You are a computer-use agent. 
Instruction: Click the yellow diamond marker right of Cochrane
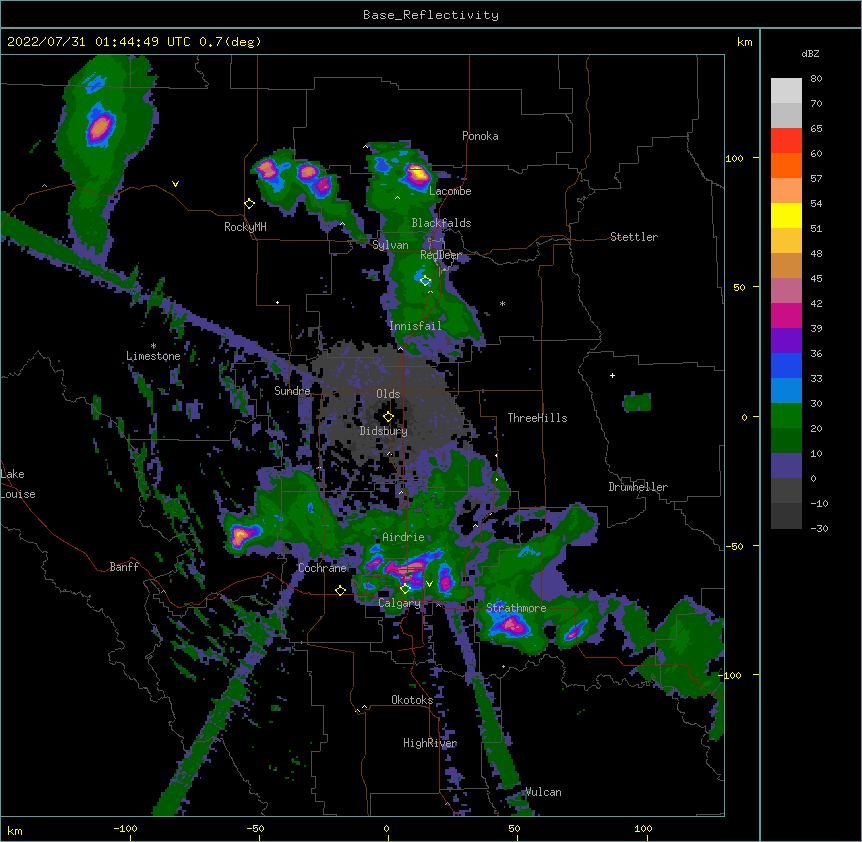click(340, 590)
